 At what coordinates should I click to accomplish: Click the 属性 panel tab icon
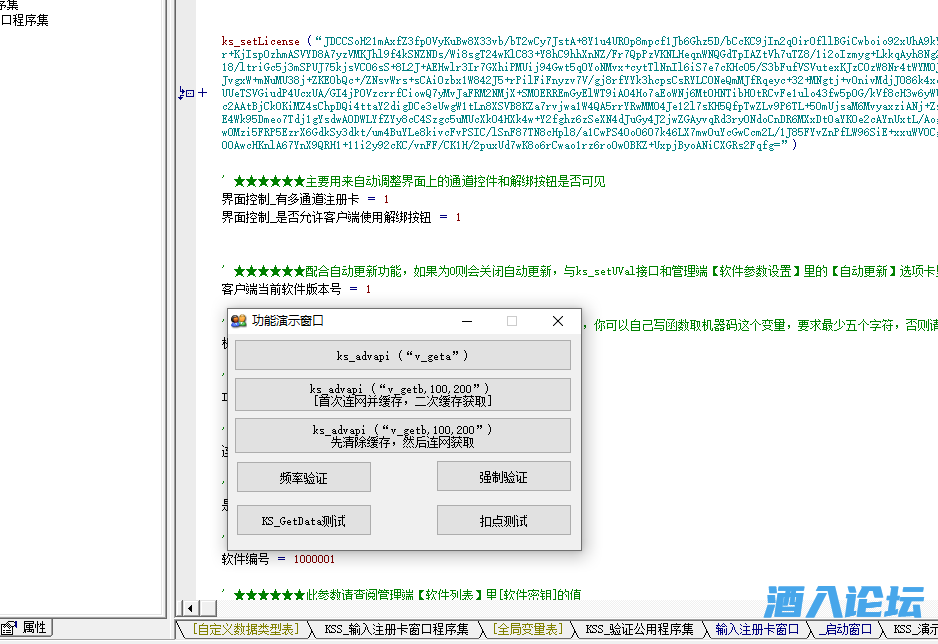pyautogui.click(x=11, y=628)
